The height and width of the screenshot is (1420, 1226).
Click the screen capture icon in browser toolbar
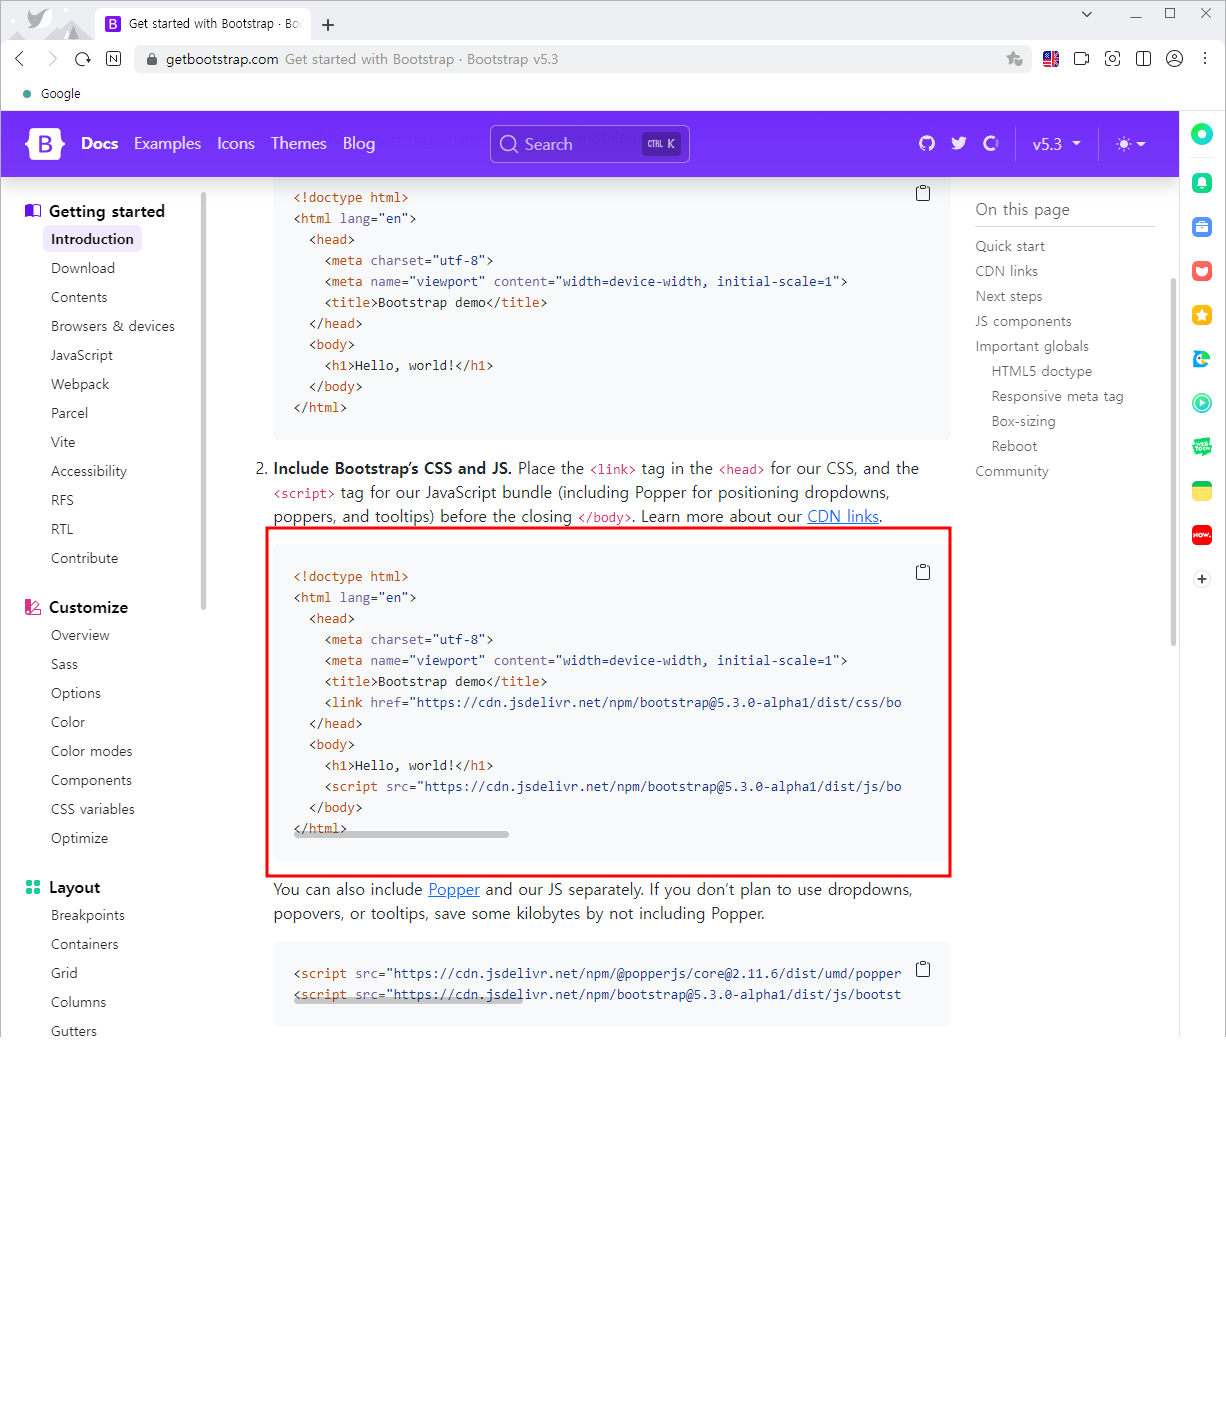[1112, 59]
